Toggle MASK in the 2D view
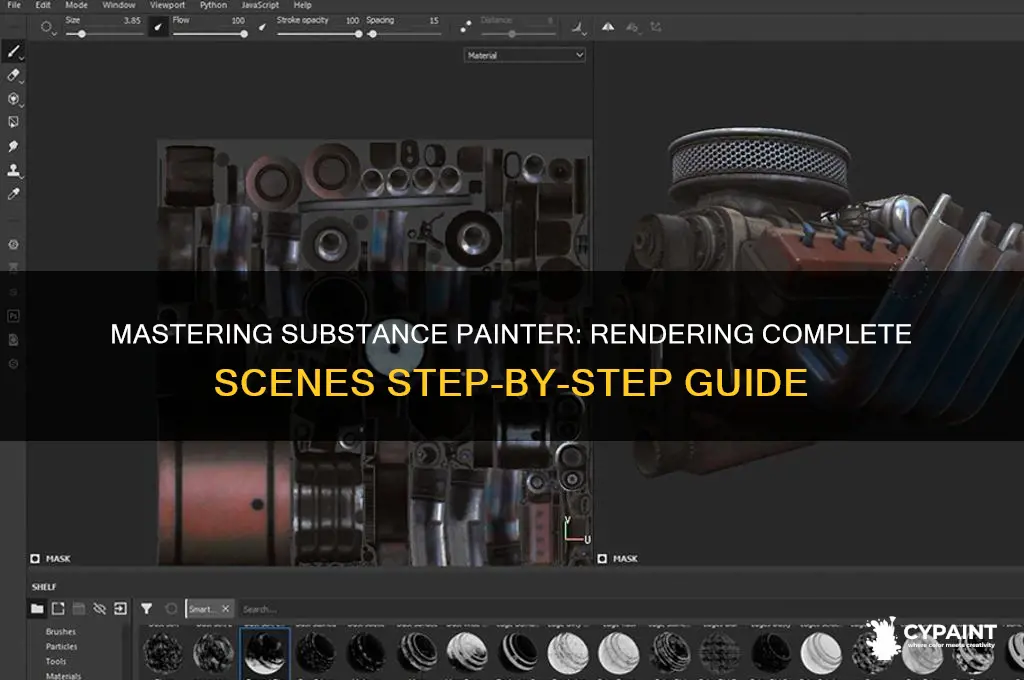 pos(50,559)
